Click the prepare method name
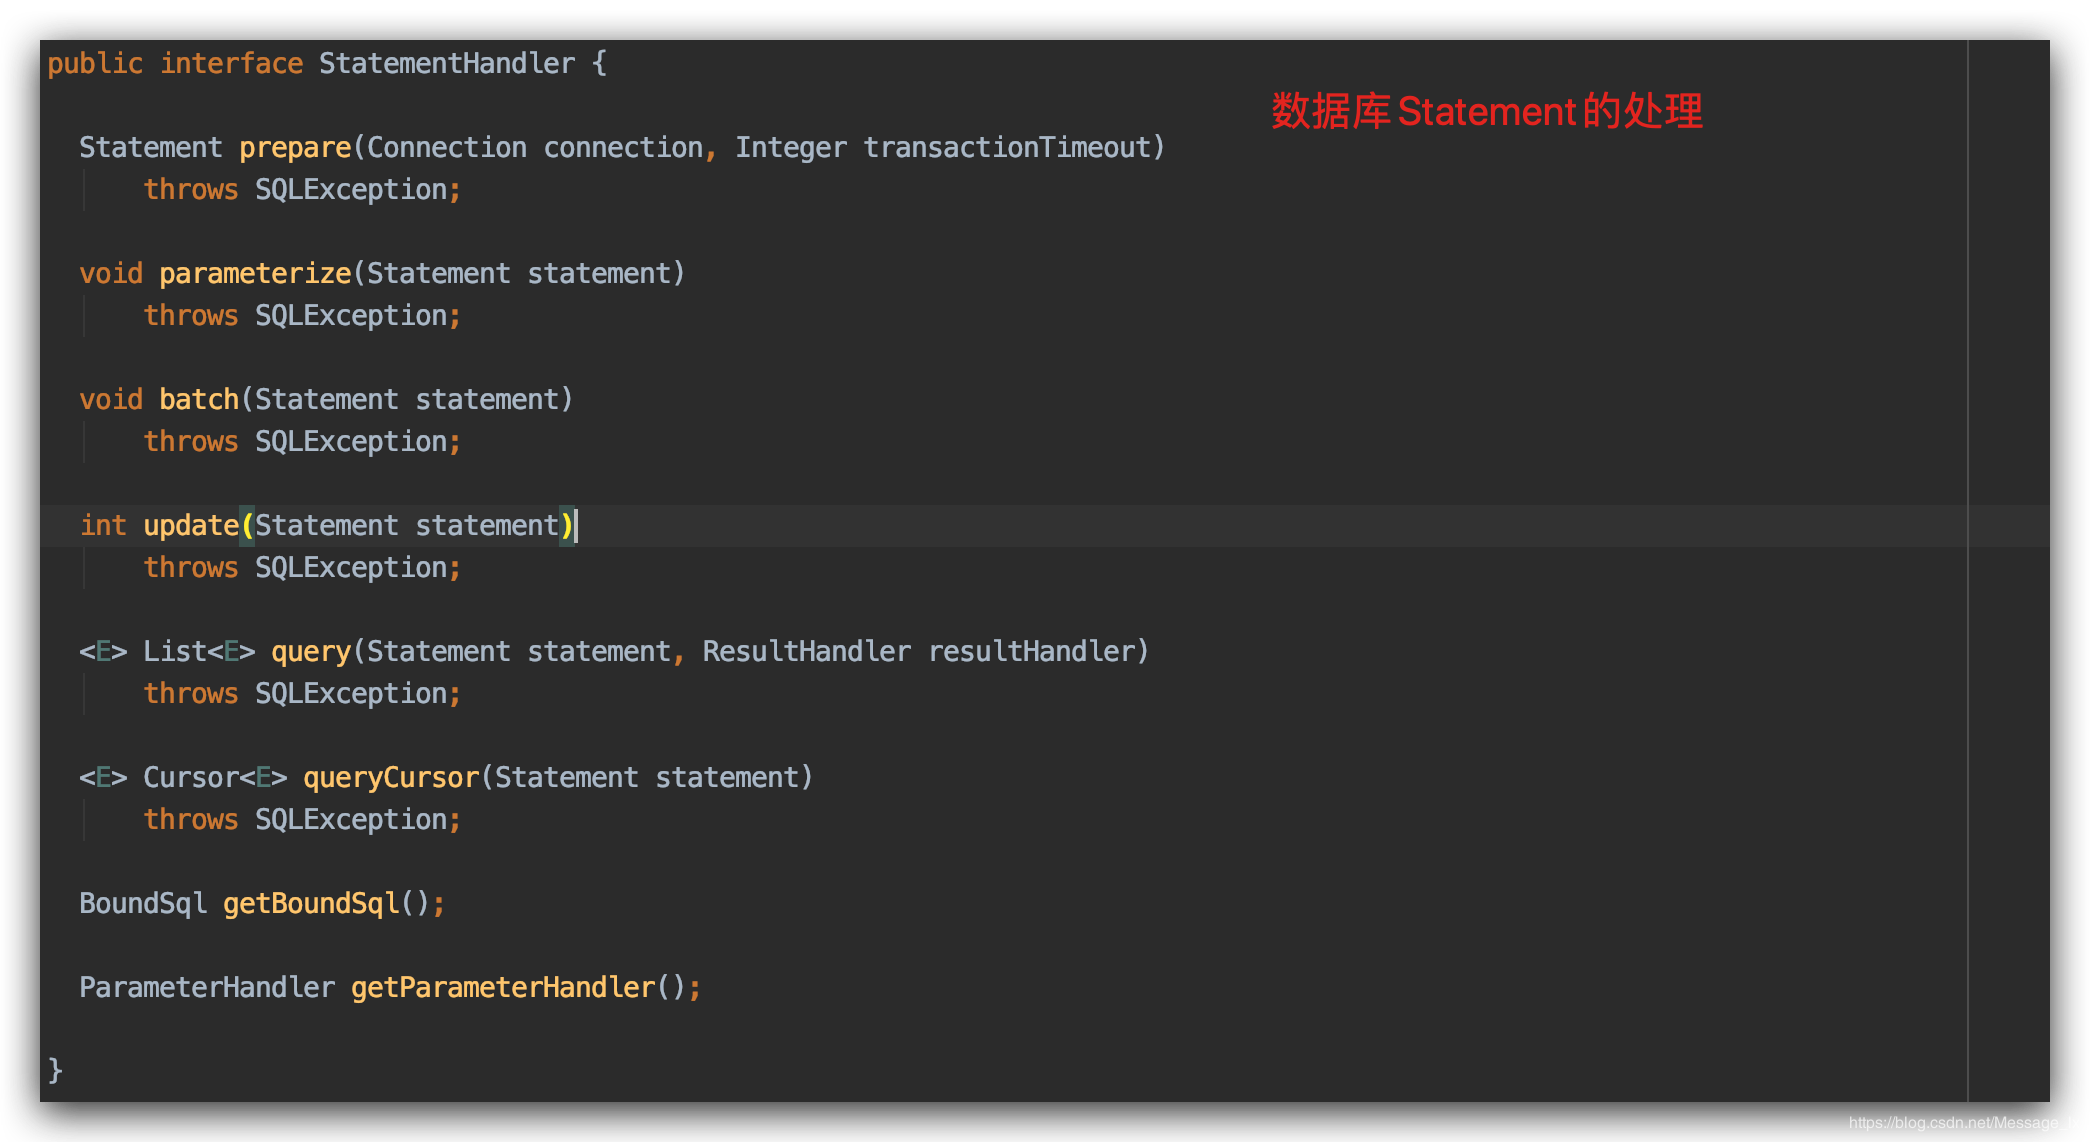2090x1142 pixels. 295,148
